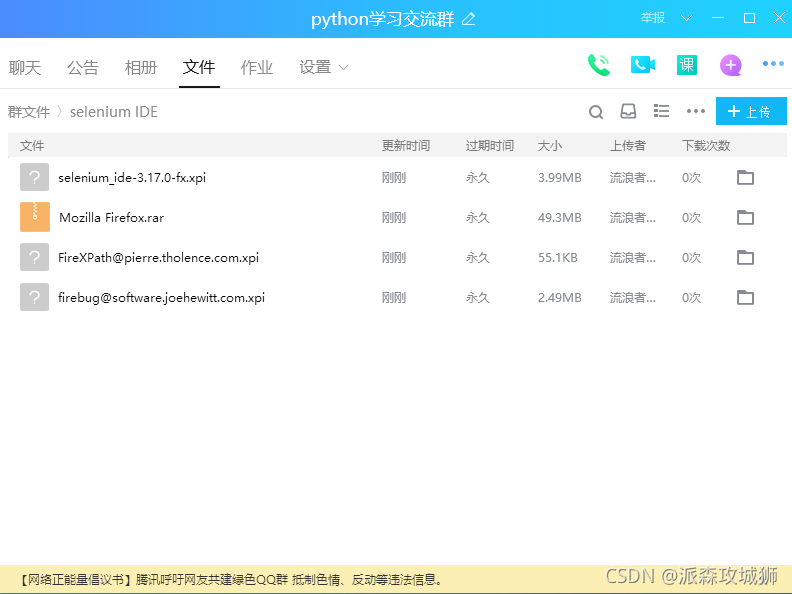Open the blue more options dots
Screen dimensions: 792x594
pyautogui.click(x=773, y=64)
